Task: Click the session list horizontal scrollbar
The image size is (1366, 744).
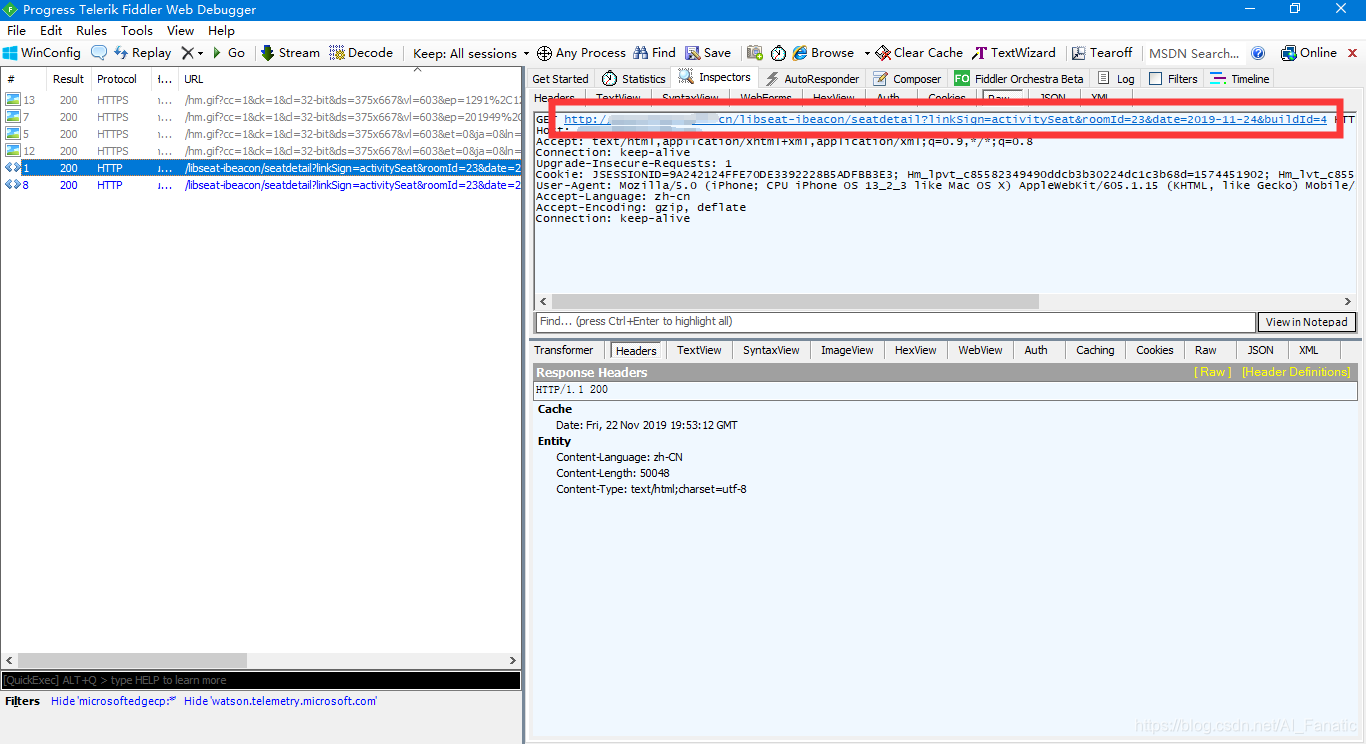Action: pyautogui.click(x=132, y=661)
